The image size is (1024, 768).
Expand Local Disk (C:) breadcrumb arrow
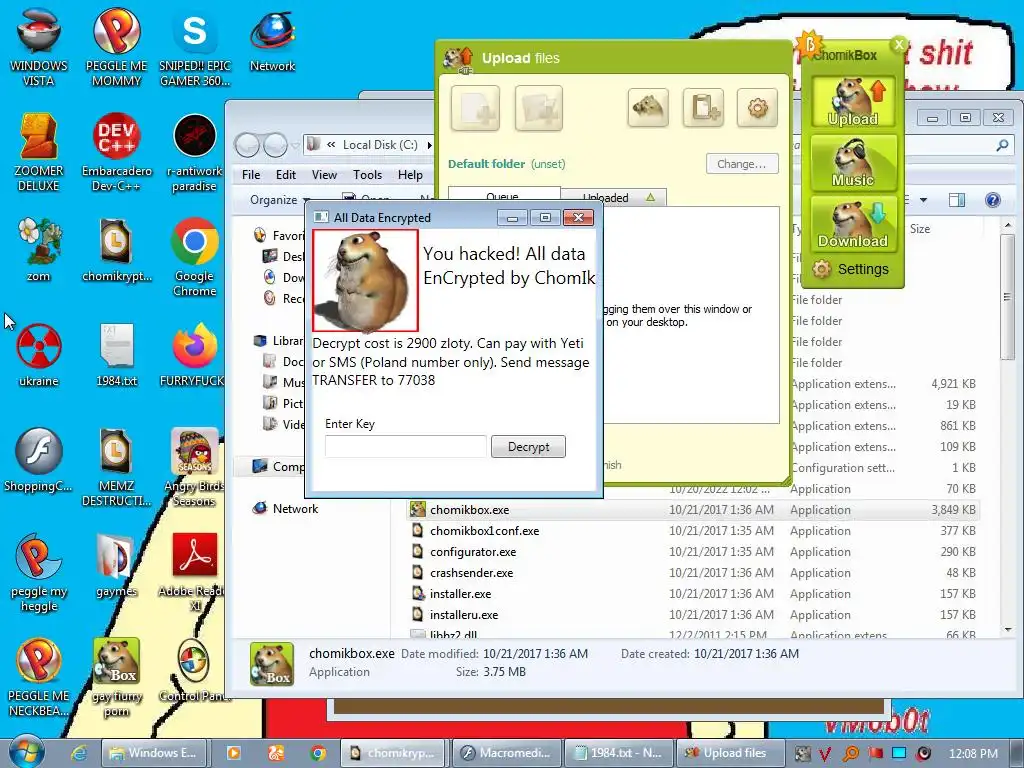pyautogui.click(x=430, y=145)
